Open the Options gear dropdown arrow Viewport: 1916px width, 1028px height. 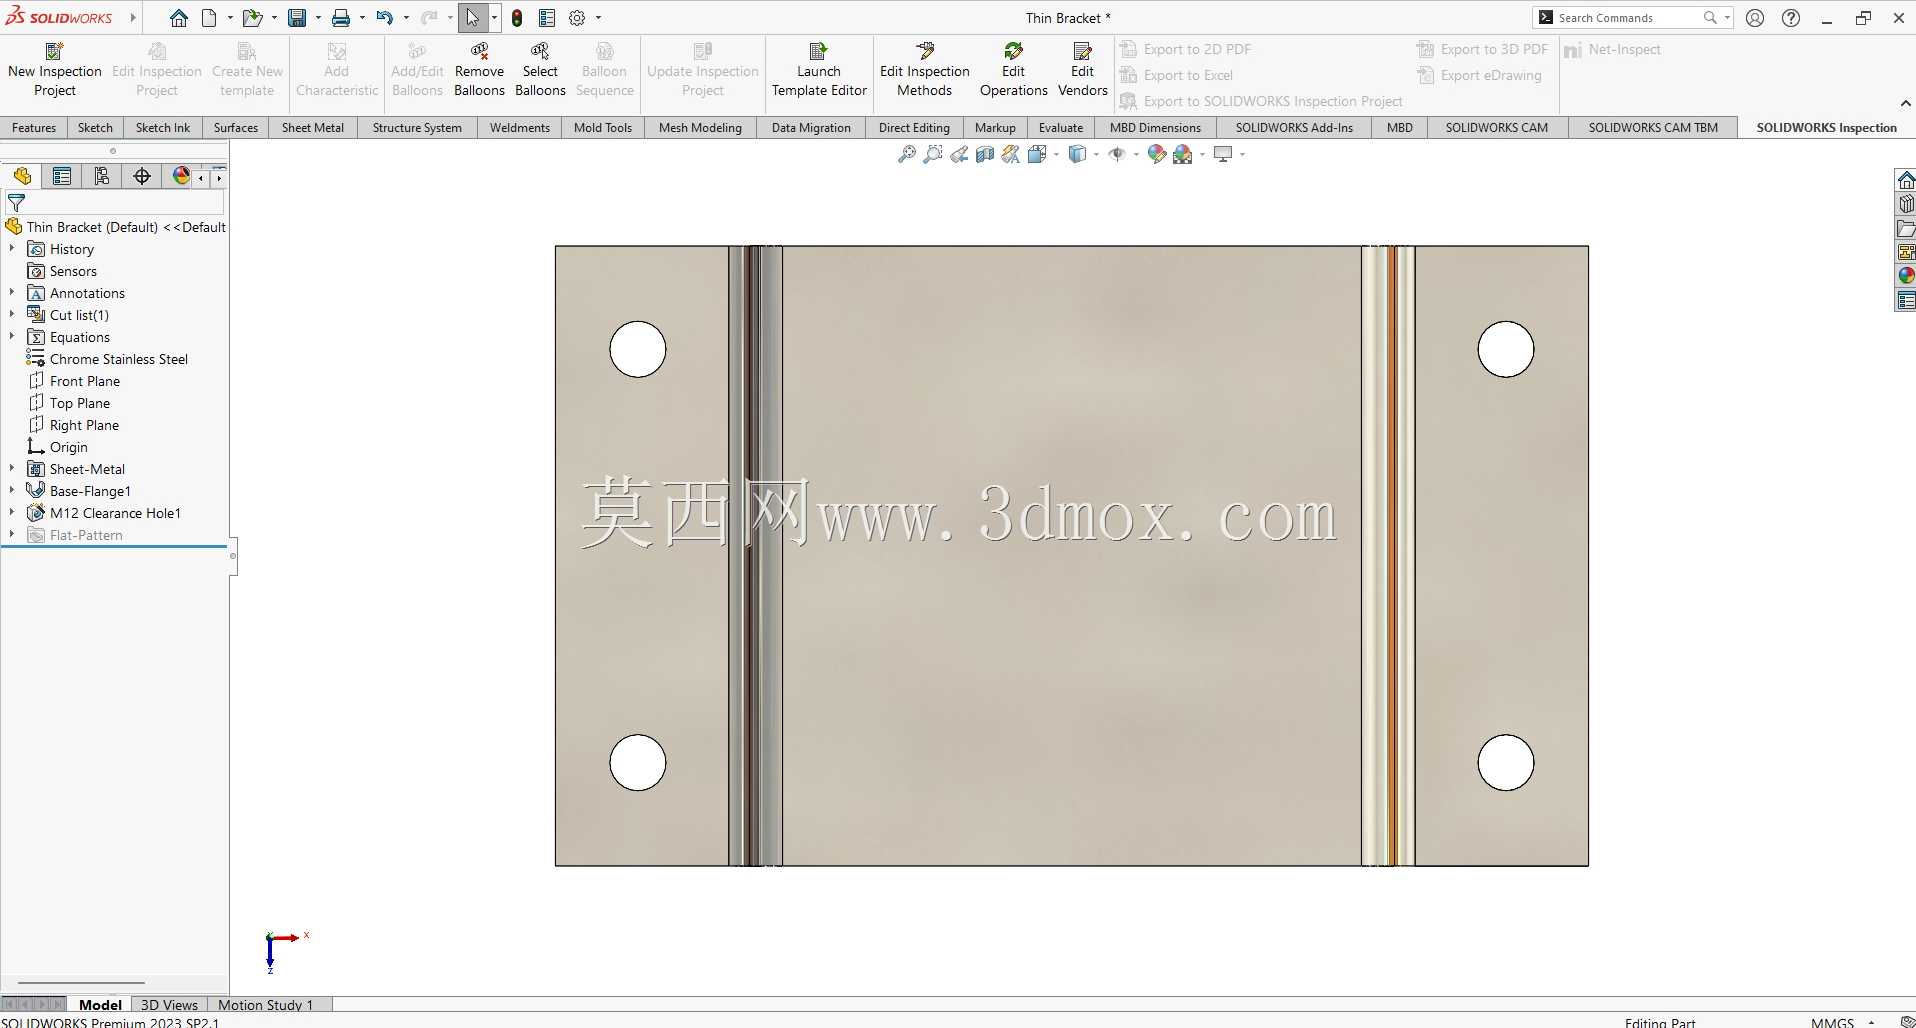pyautogui.click(x=598, y=18)
